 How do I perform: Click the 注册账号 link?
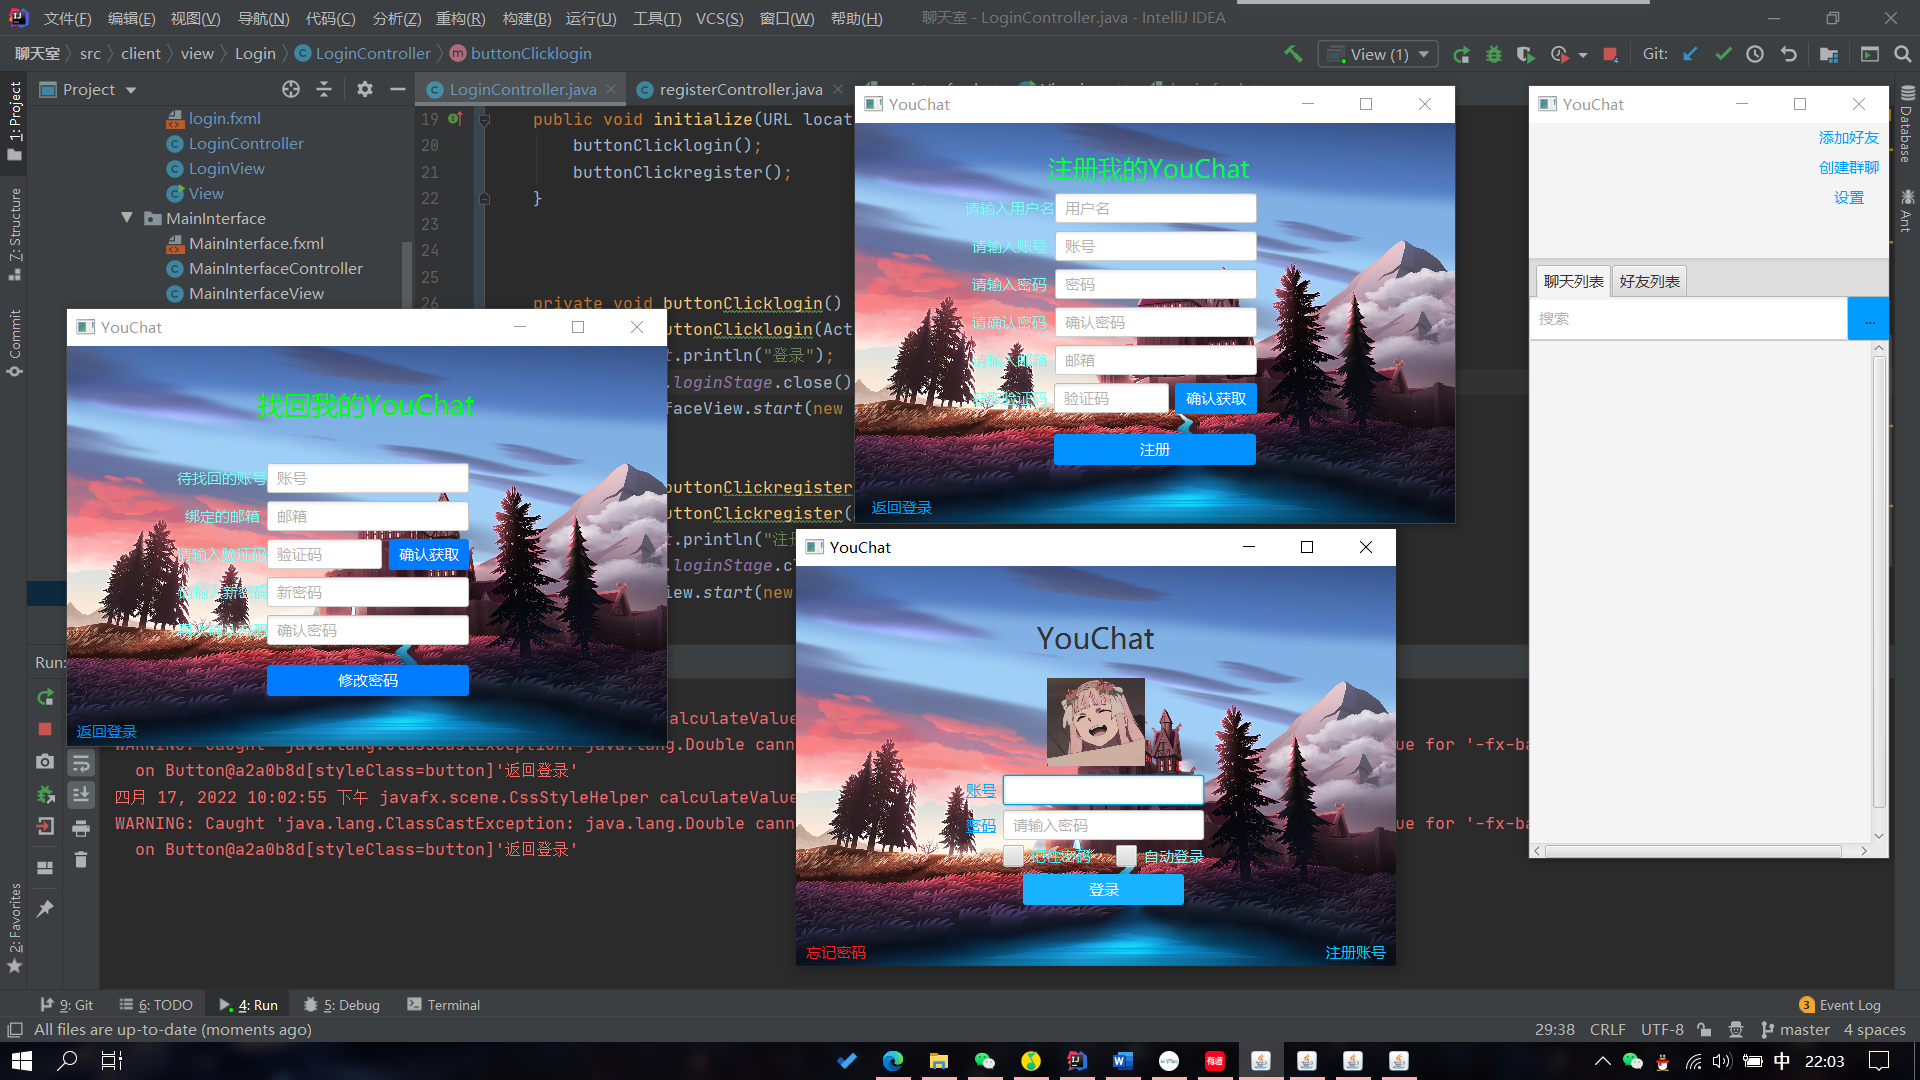[x=1355, y=952]
